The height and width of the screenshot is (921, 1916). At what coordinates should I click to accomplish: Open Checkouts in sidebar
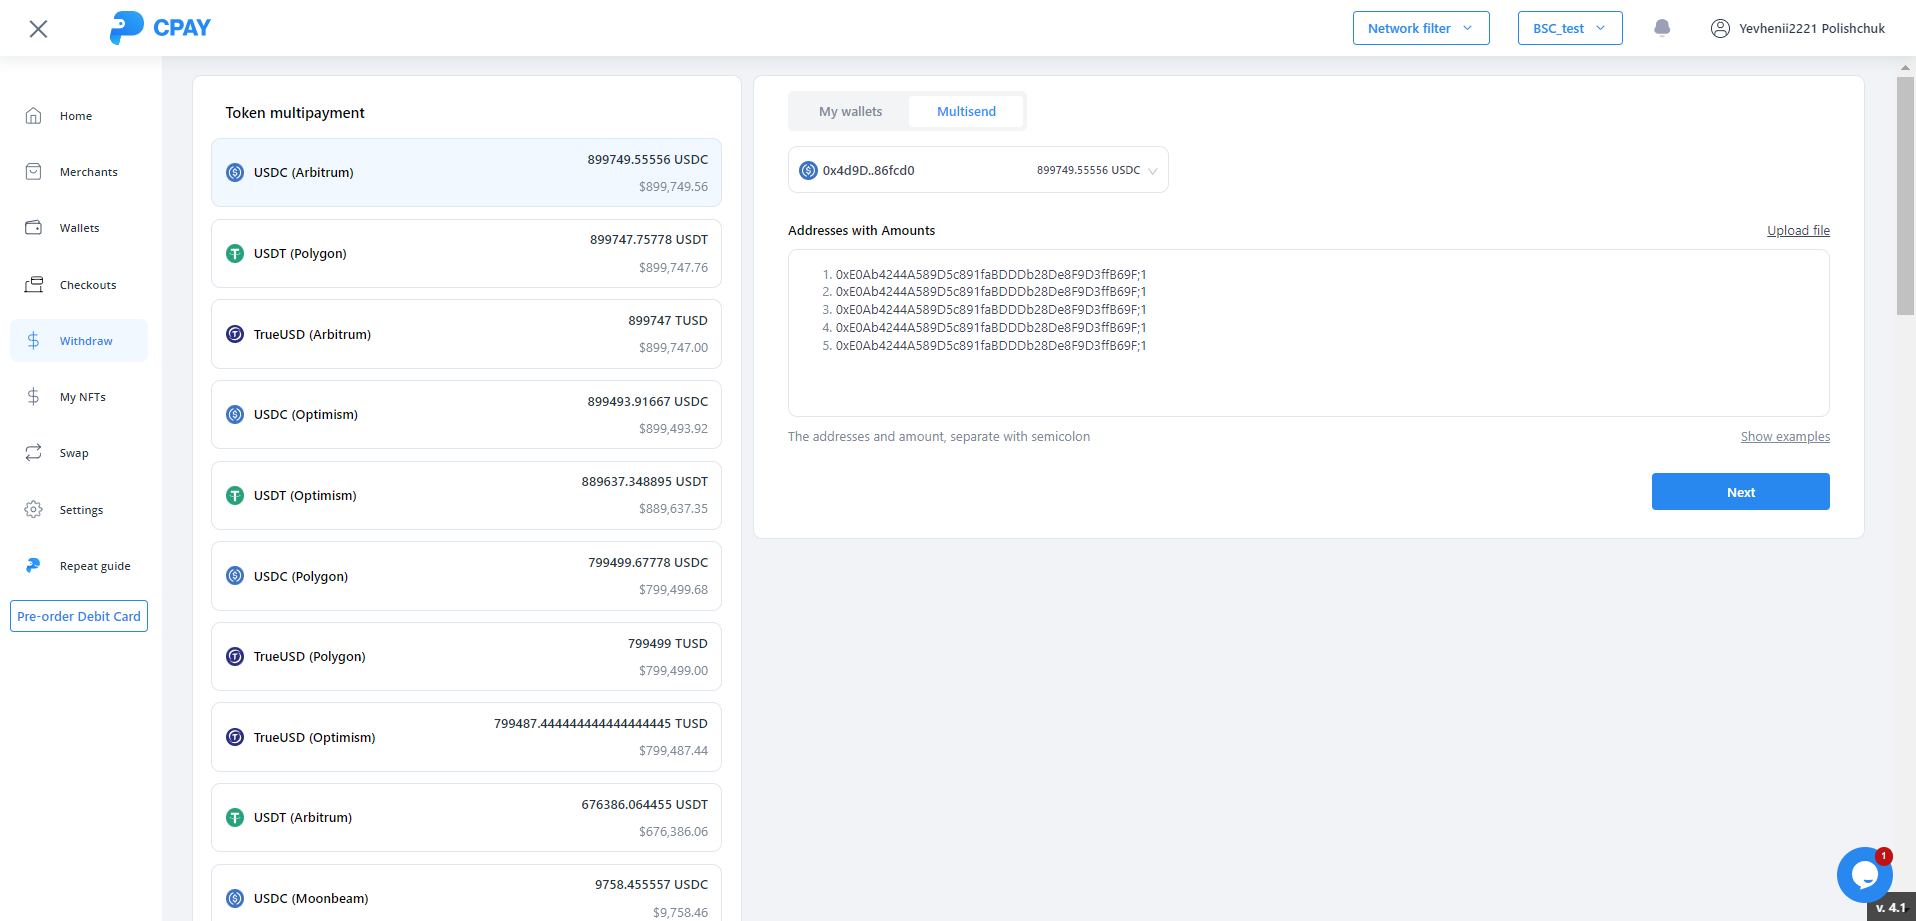click(87, 285)
